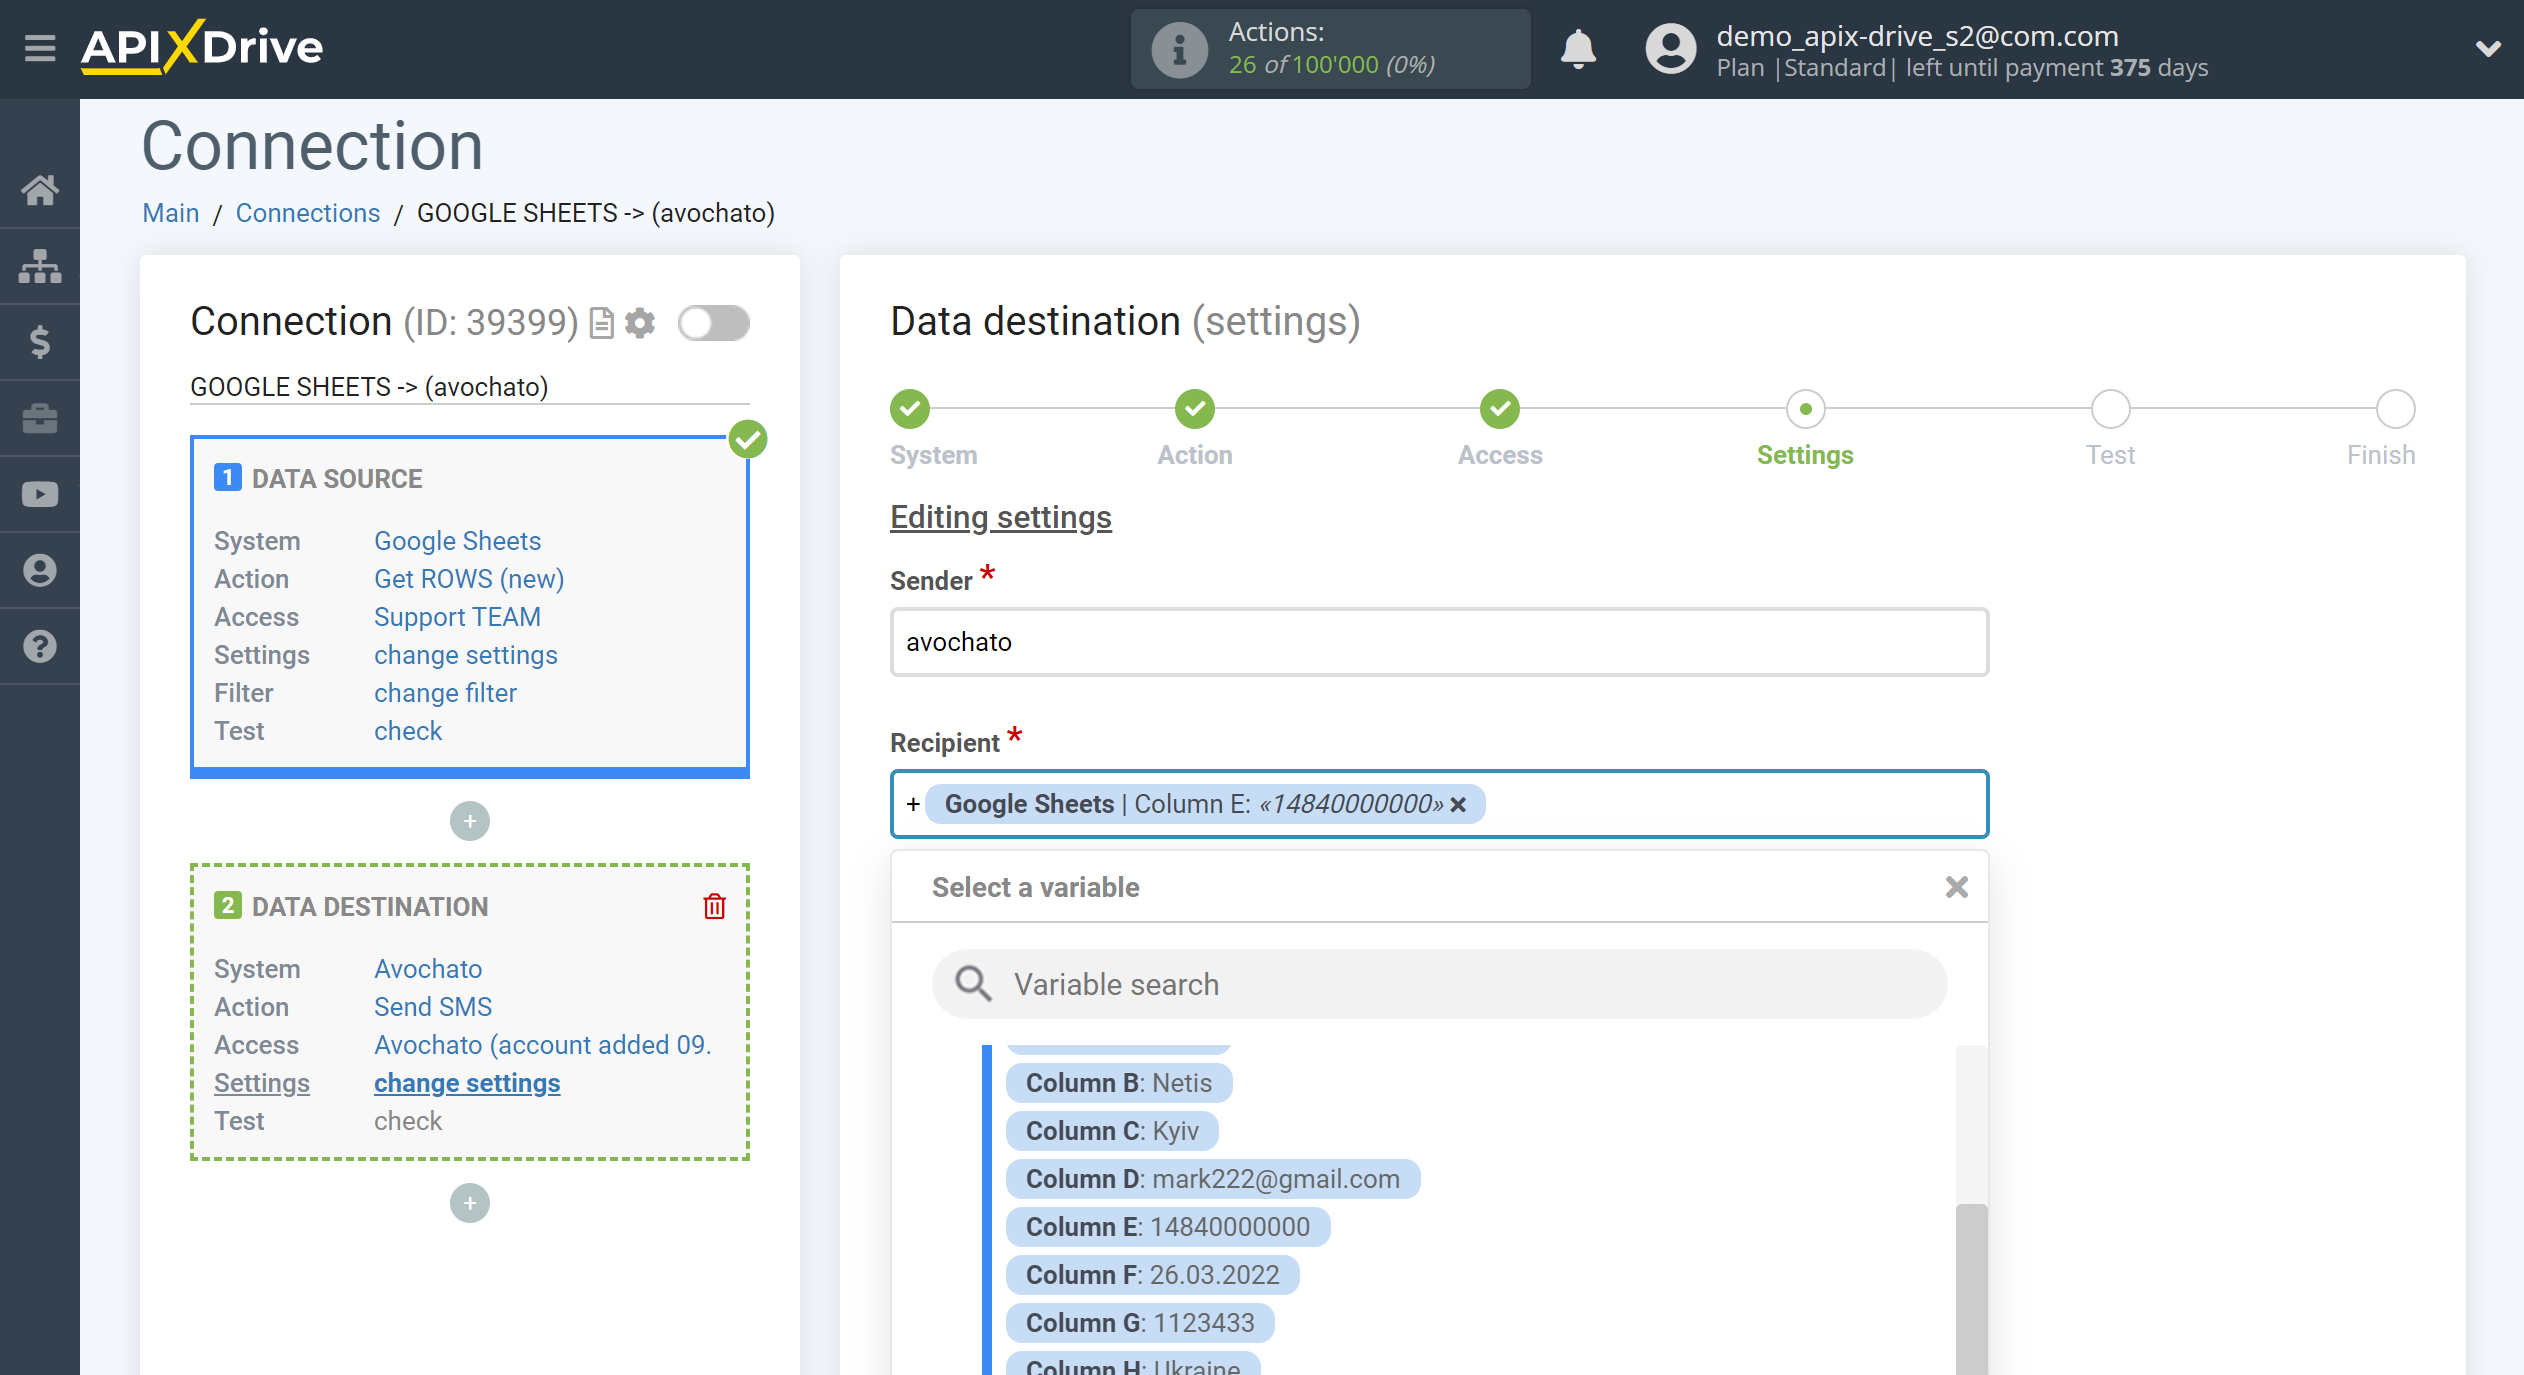Click the Editing settings heading
This screenshot has width=2524, height=1375.
coord(1001,517)
